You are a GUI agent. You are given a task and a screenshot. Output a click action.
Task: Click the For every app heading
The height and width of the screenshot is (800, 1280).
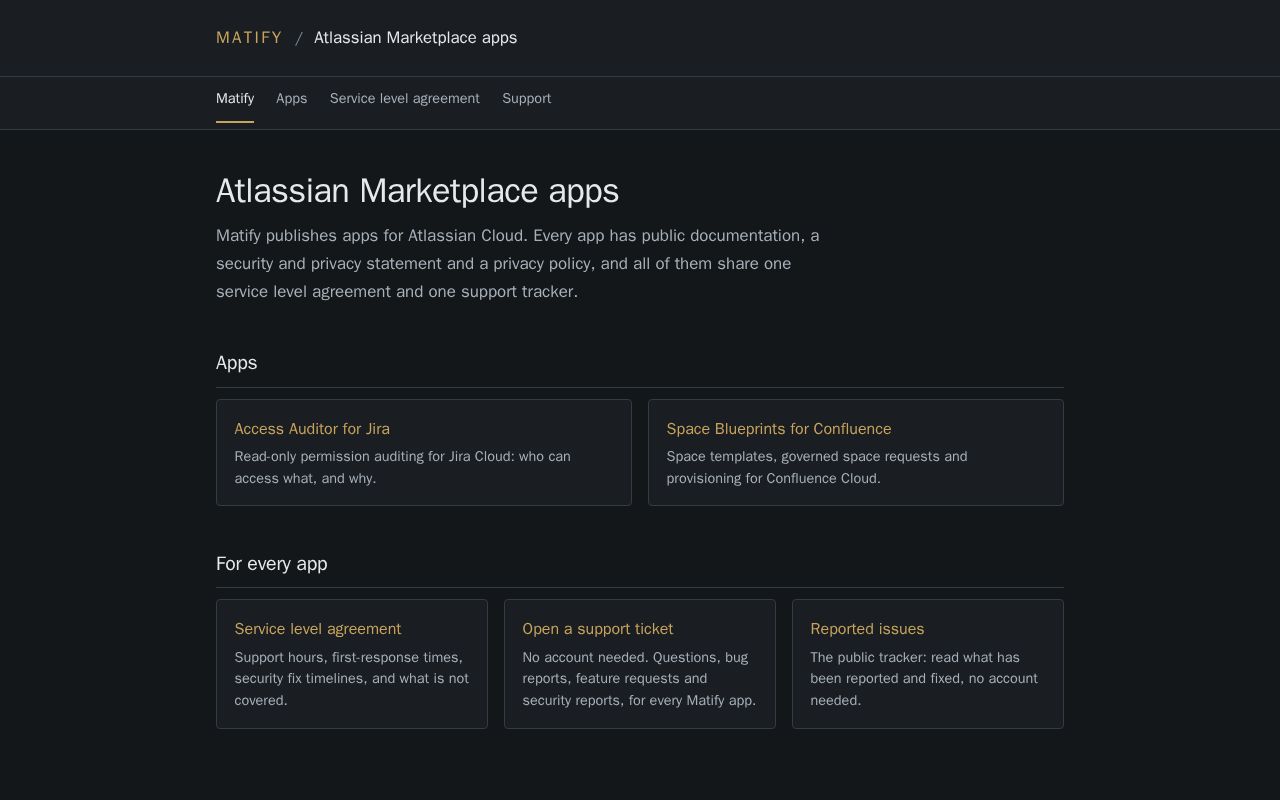[272, 564]
